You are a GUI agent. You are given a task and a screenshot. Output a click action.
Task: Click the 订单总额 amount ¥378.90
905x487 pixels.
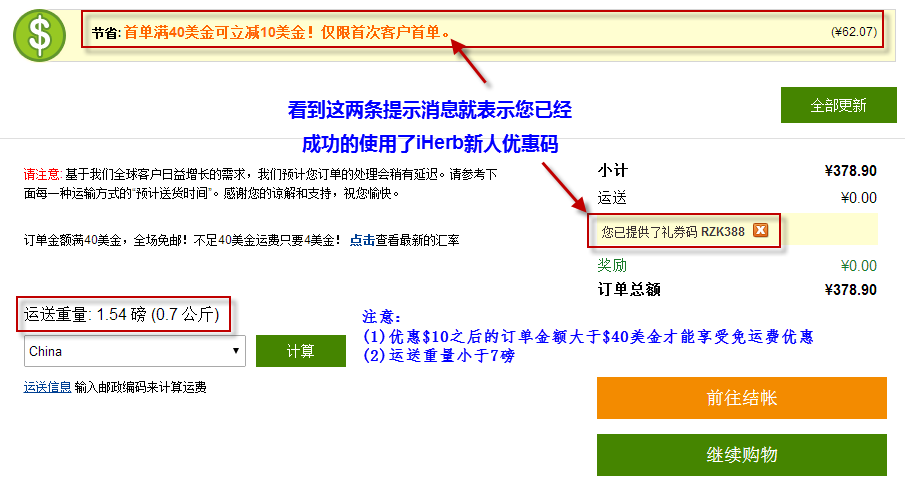[x=850, y=290]
